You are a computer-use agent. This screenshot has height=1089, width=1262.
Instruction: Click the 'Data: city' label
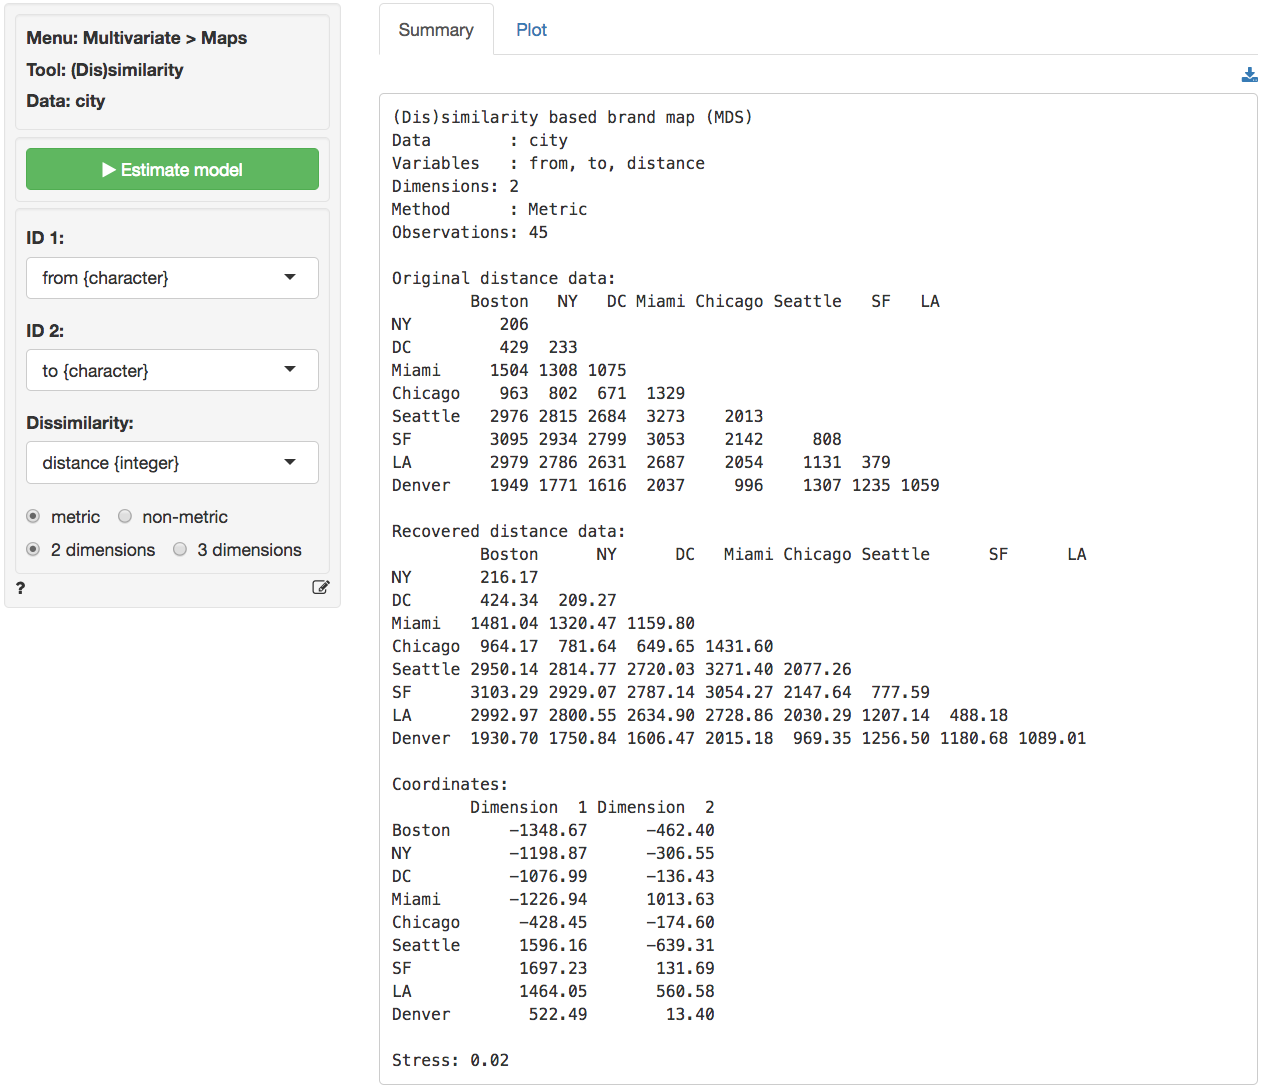[x=66, y=101]
